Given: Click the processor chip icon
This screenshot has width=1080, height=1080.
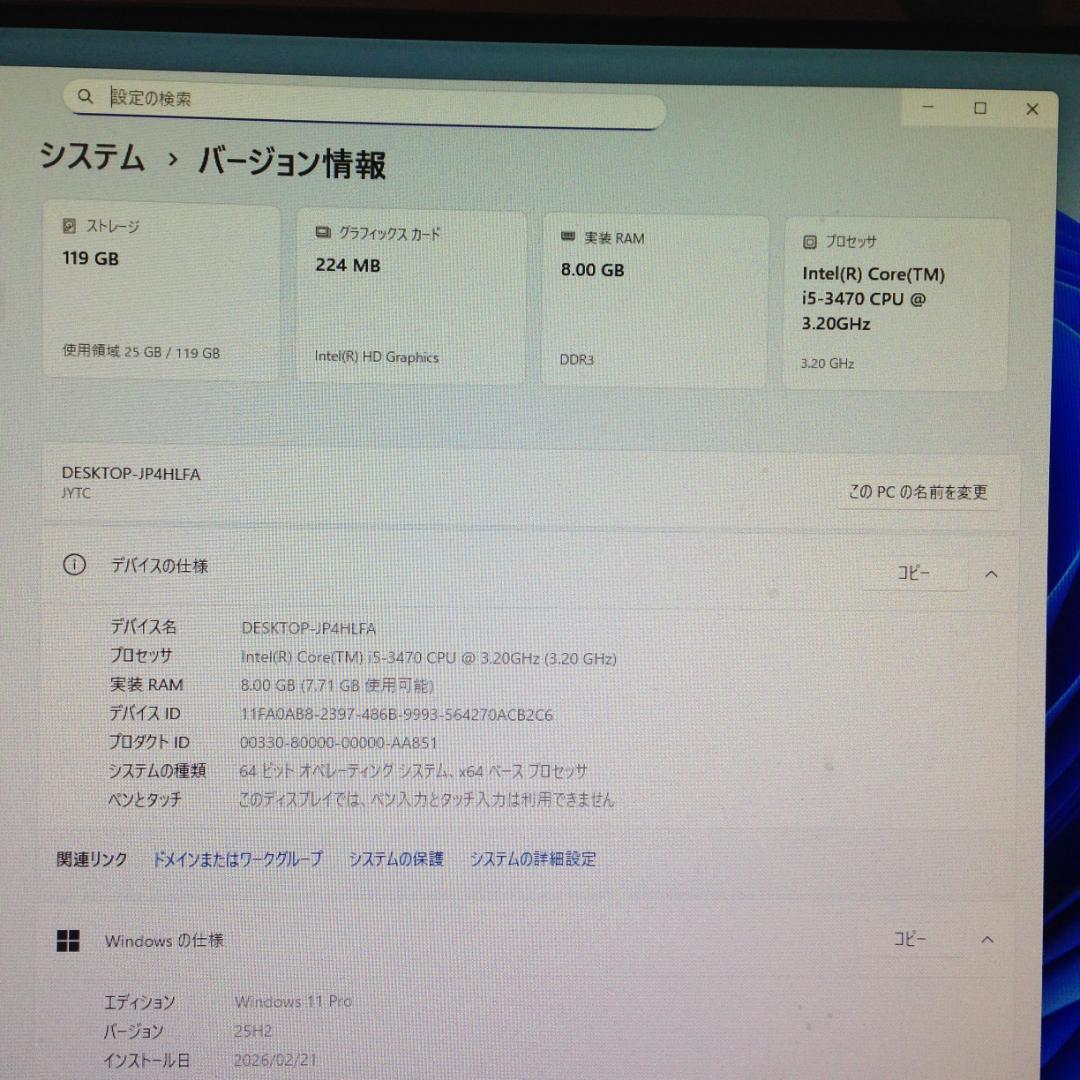Looking at the screenshot, I should click(x=810, y=242).
